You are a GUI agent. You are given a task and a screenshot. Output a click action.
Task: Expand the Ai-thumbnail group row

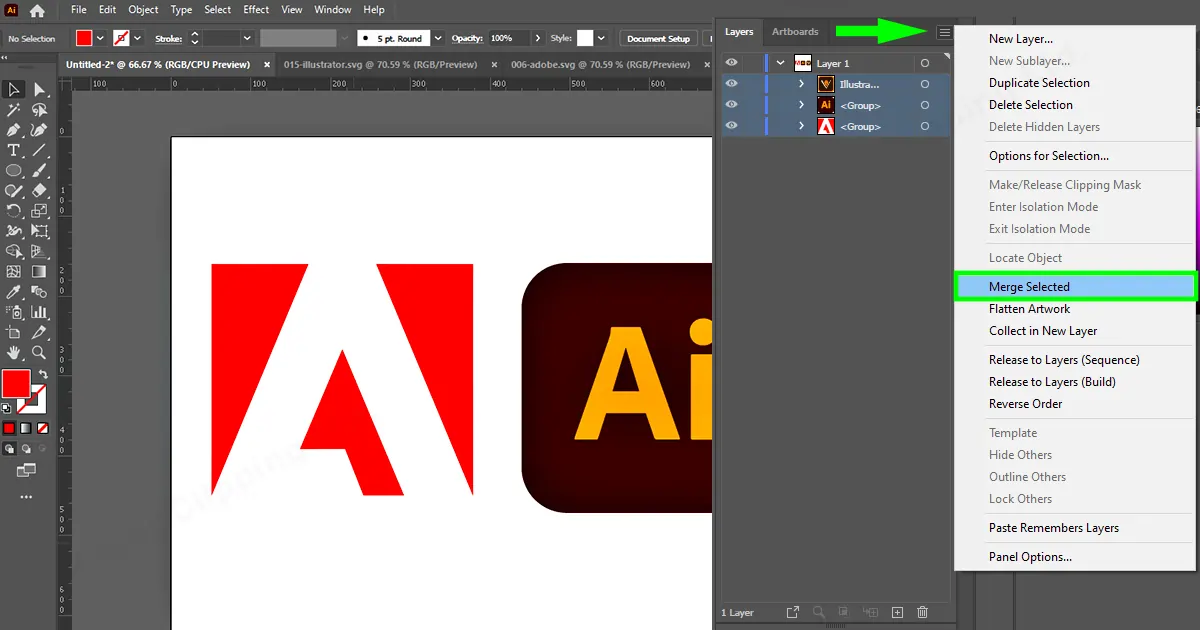(802, 105)
